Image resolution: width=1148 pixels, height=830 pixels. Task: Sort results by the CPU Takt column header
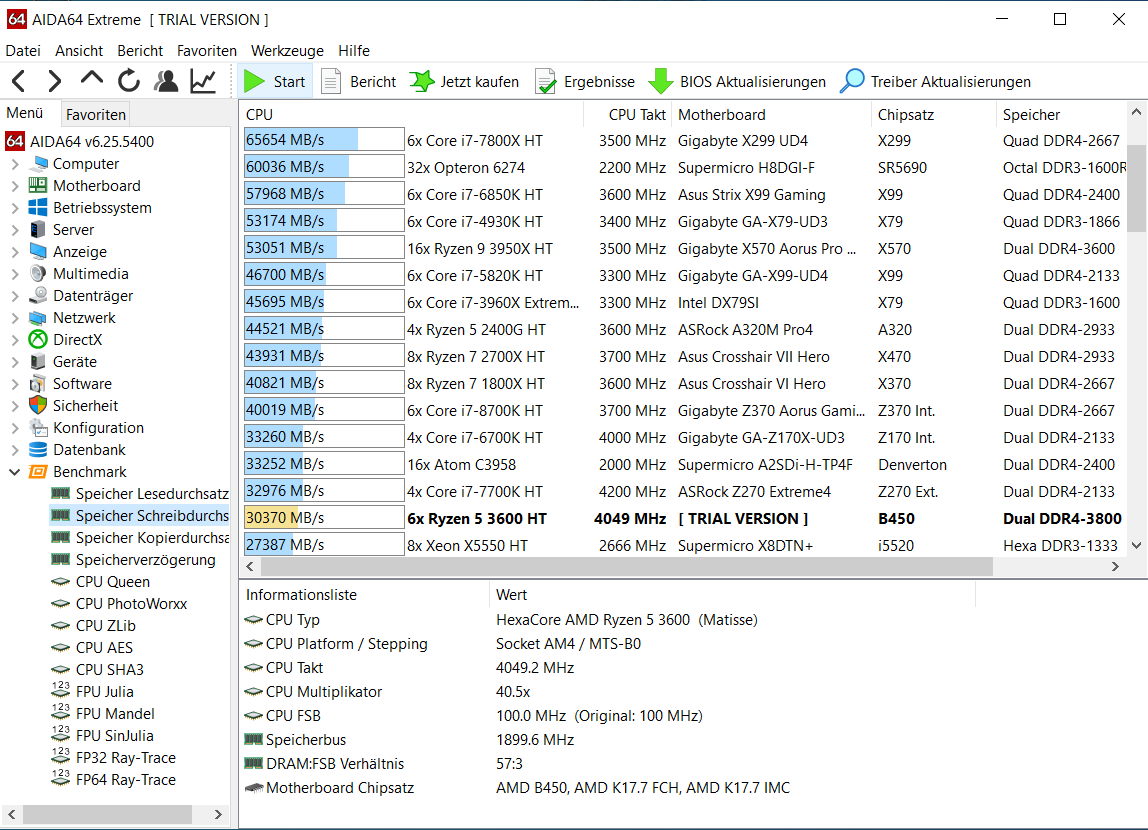[x=627, y=114]
